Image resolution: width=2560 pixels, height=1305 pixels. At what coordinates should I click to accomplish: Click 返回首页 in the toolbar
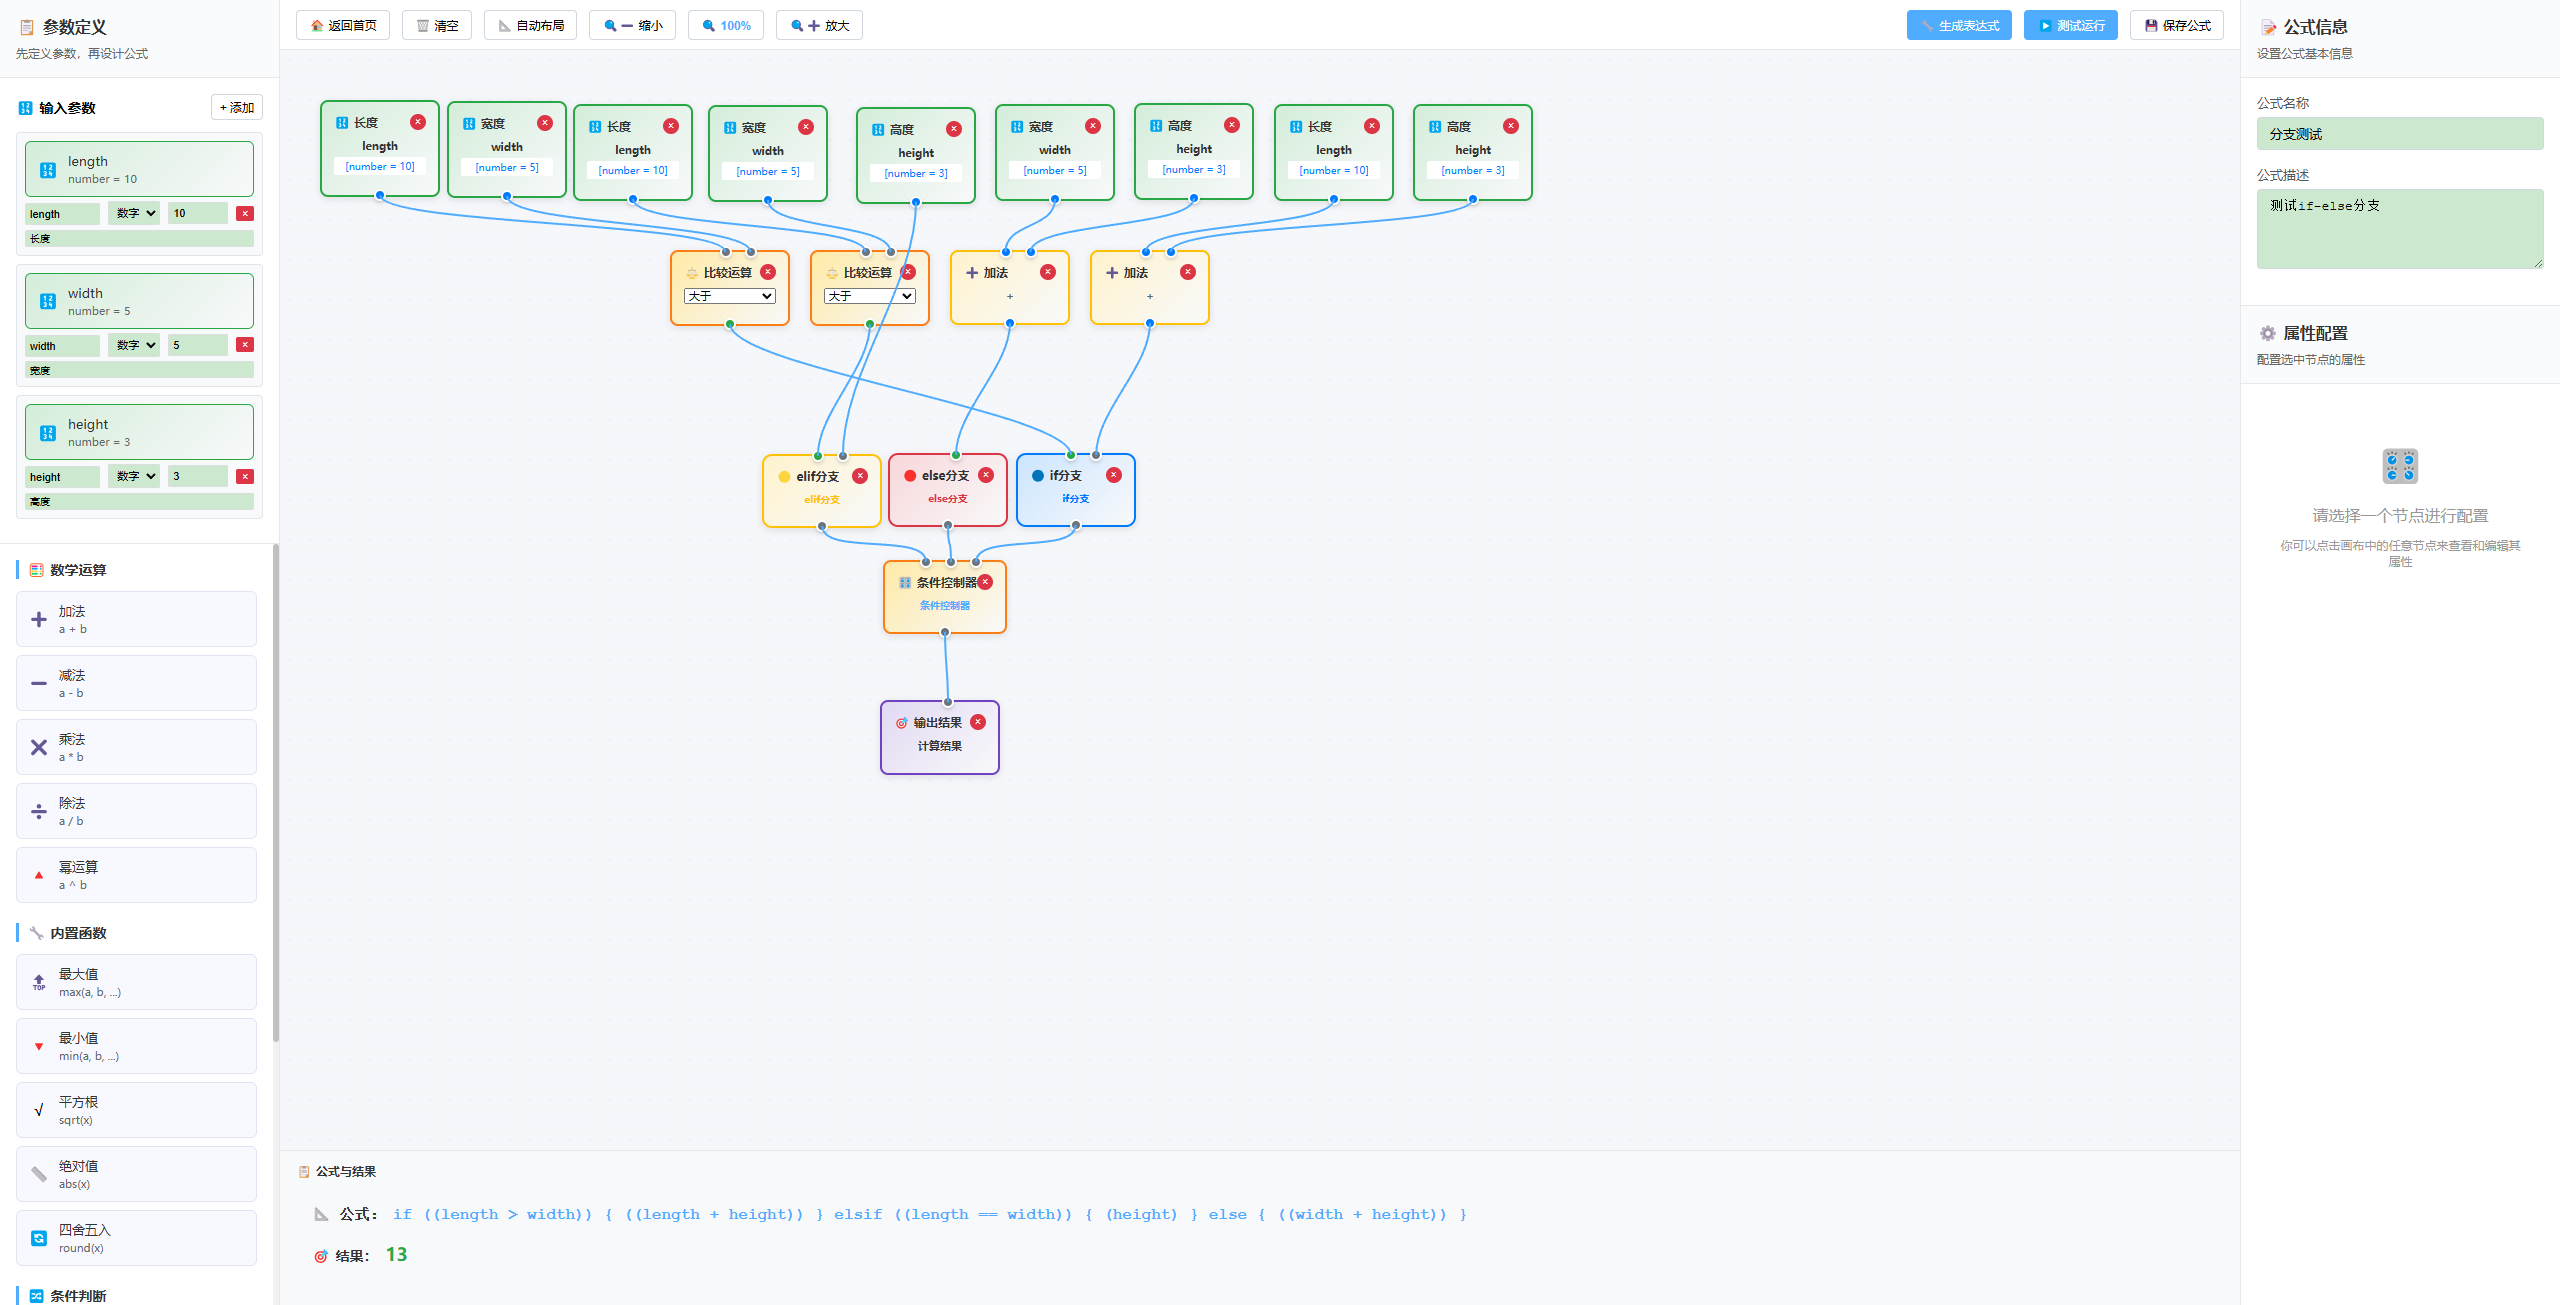pyautogui.click(x=343, y=25)
